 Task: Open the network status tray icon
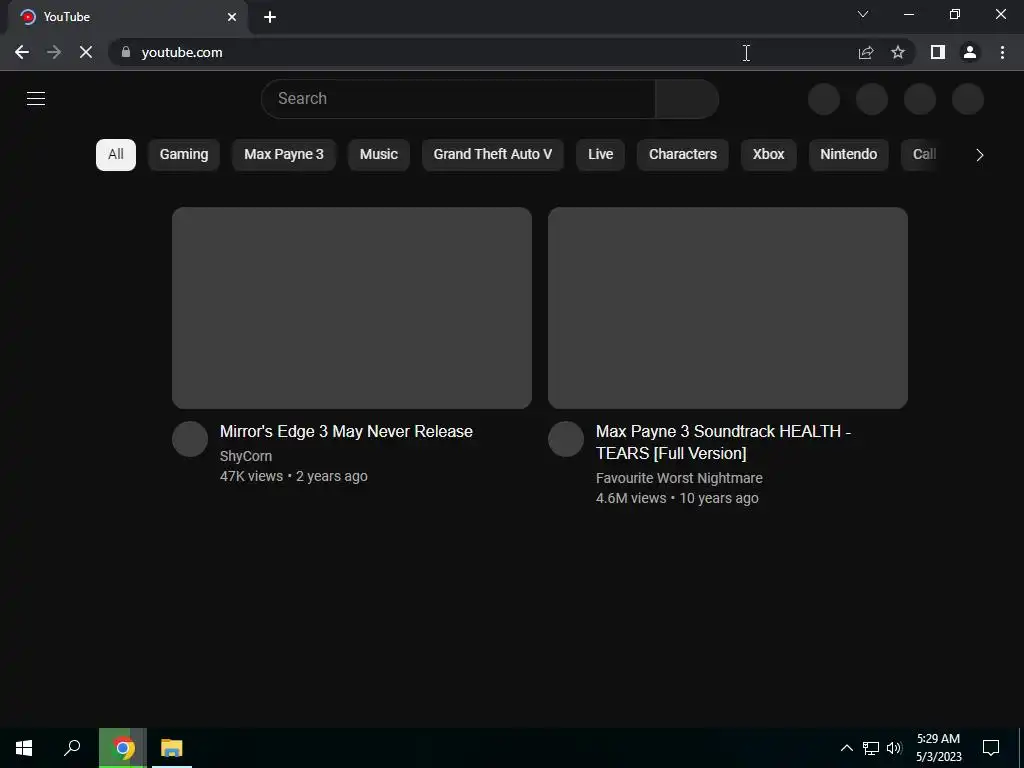pos(871,748)
